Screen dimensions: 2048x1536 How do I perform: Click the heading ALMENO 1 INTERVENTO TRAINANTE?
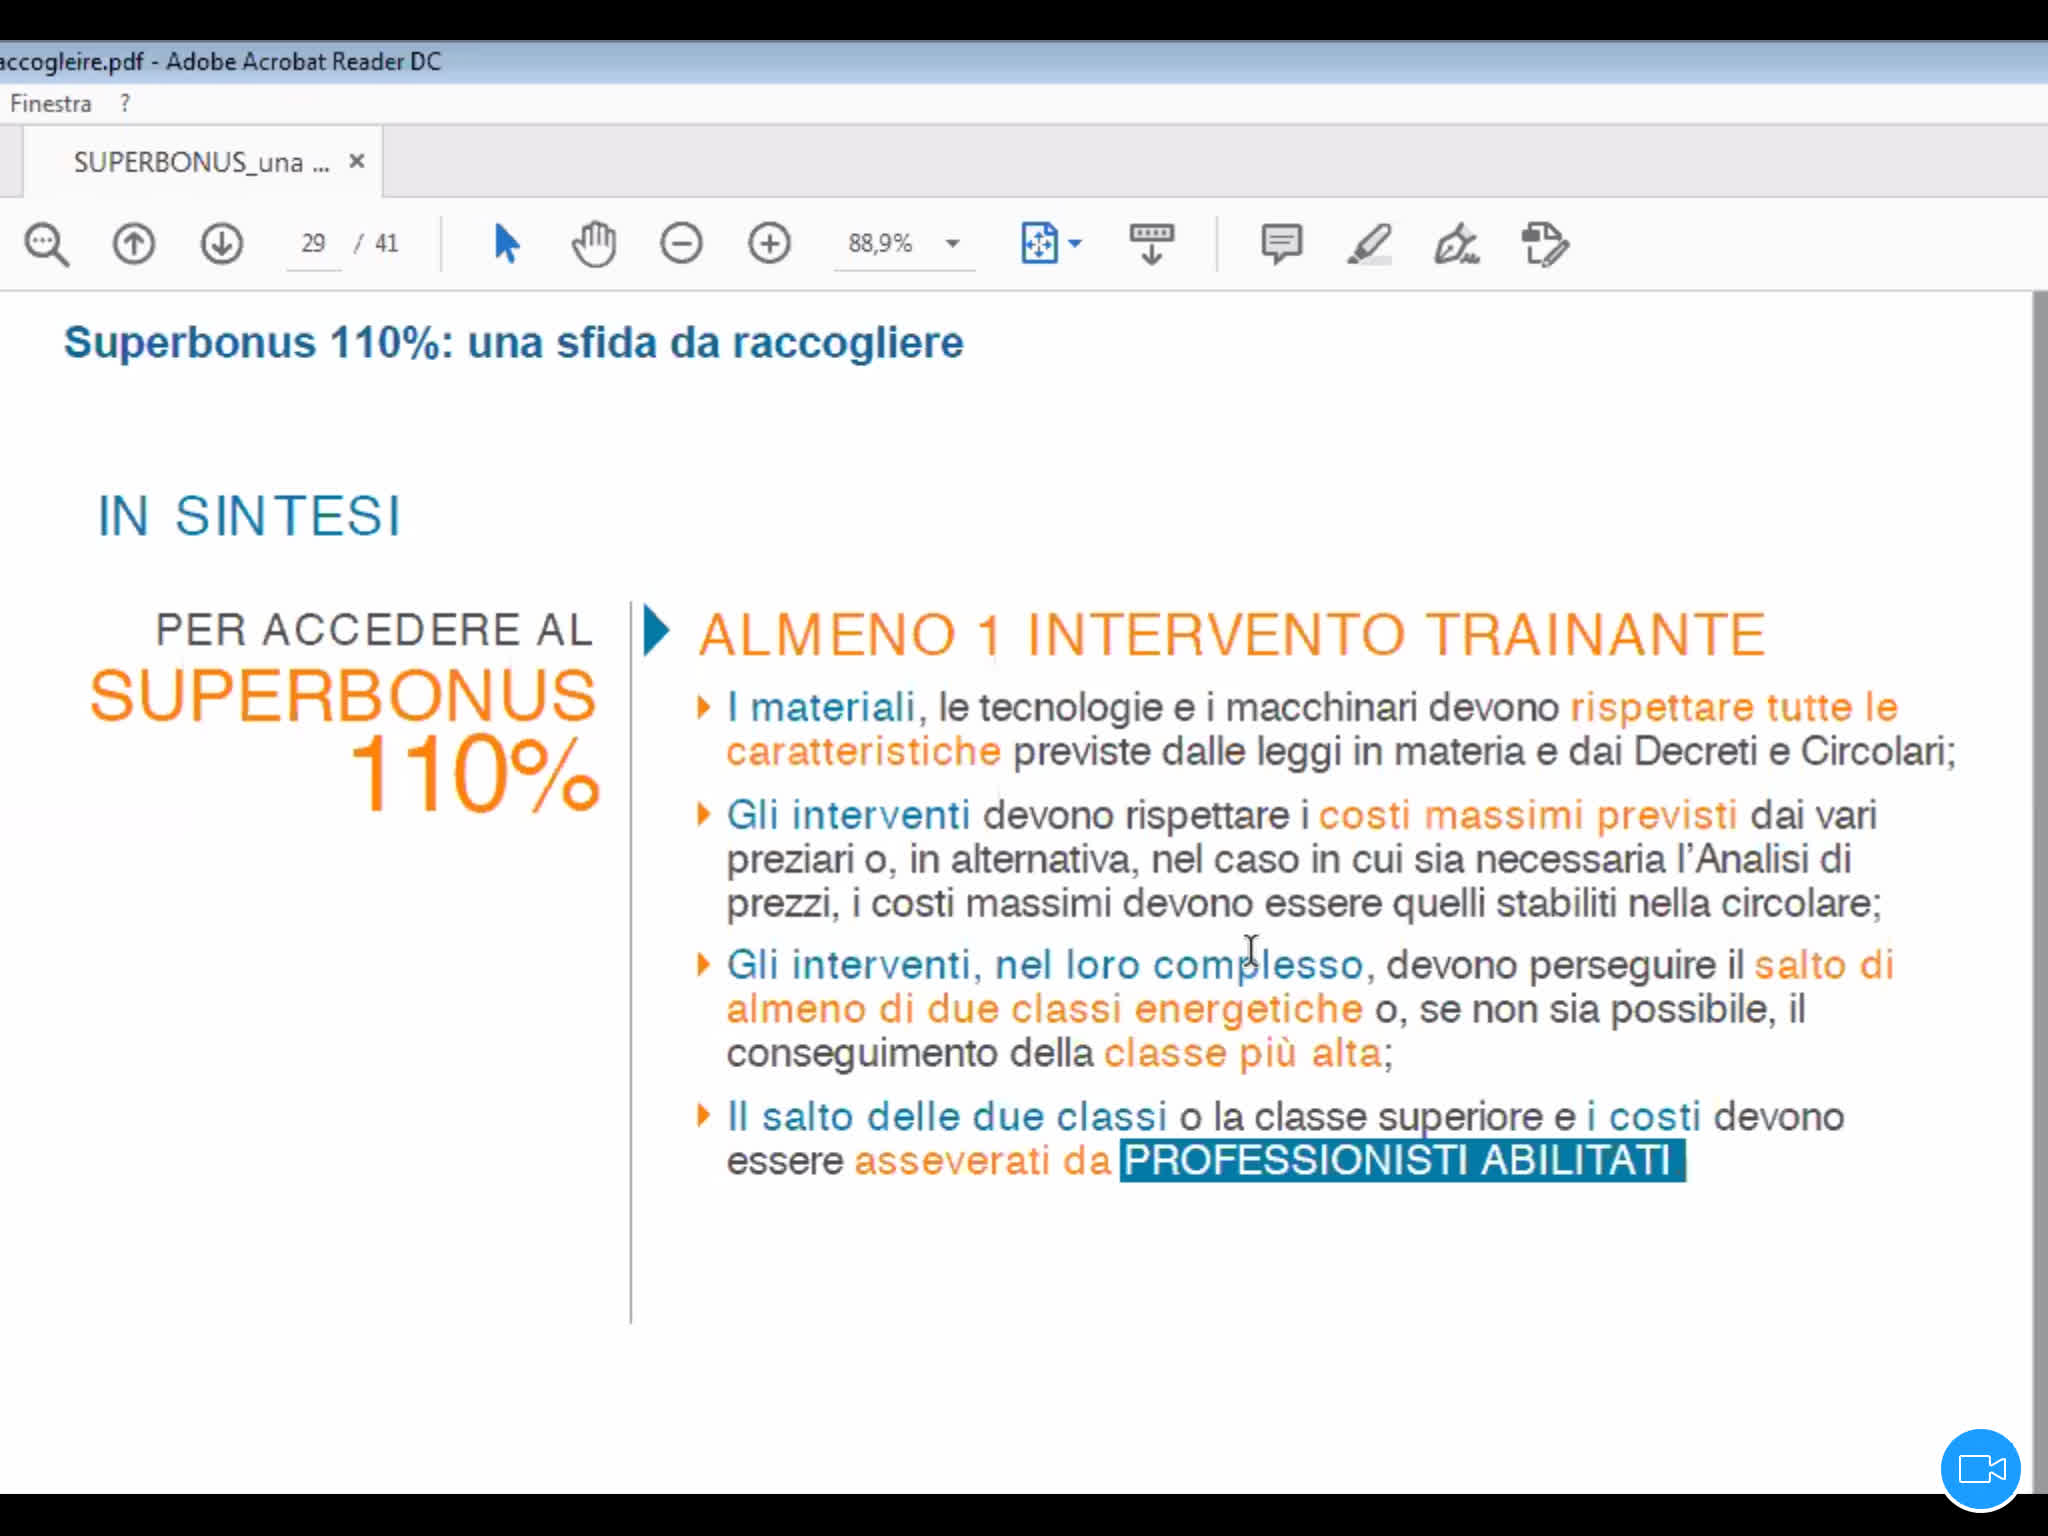1232,634
